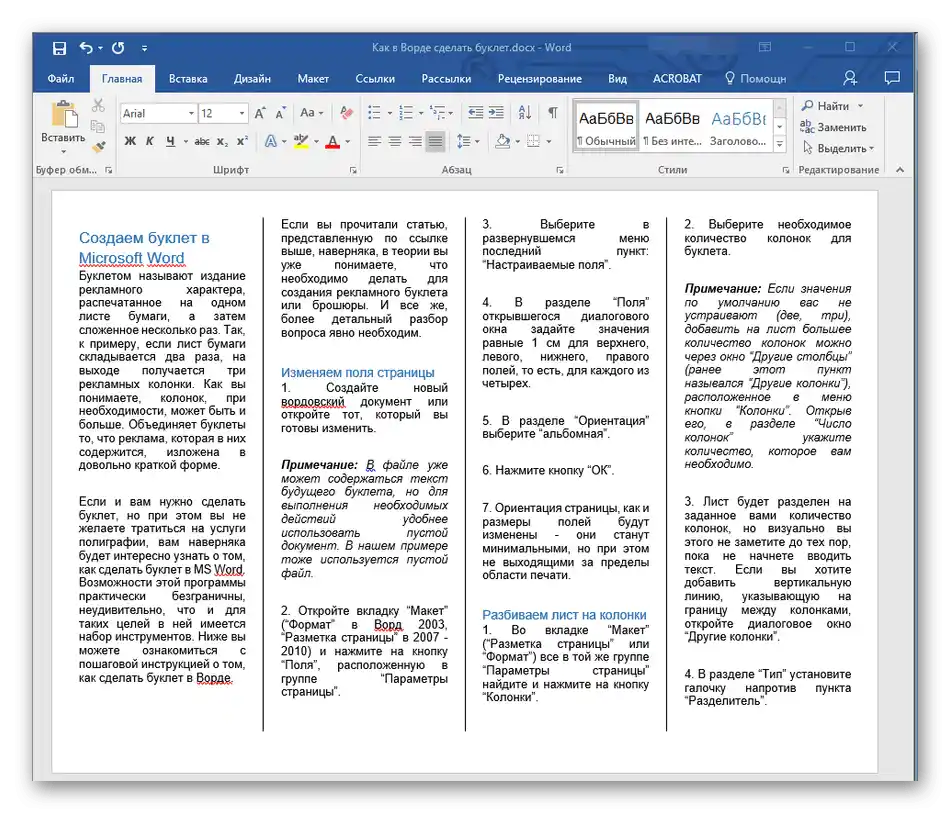Click the Sort A-Z icon

click(x=527, y=113)
